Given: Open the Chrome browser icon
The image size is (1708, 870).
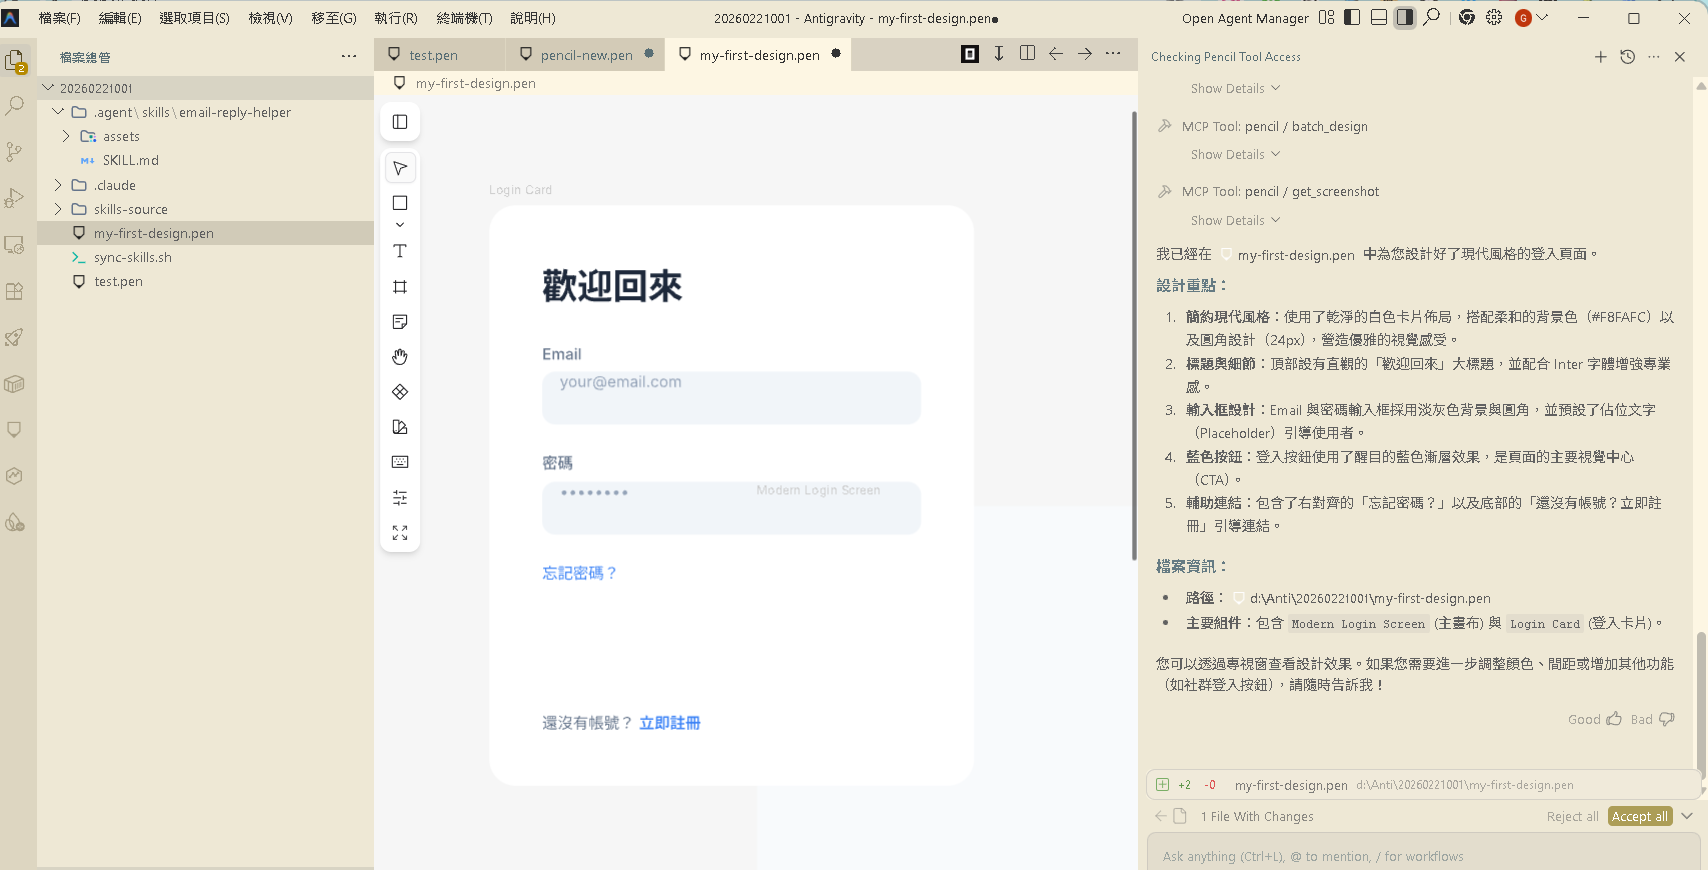Looking at the screenshot, I should point(1467,17).
